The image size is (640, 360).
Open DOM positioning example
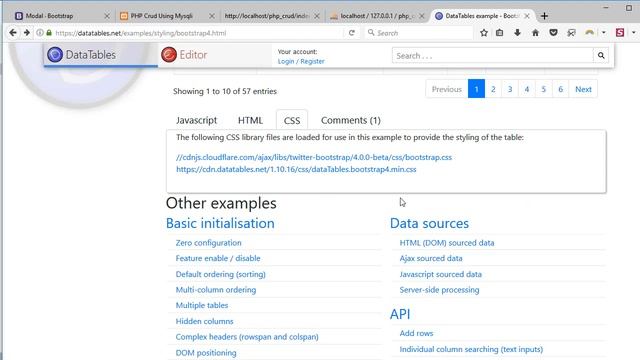click(x=206, y=353)
